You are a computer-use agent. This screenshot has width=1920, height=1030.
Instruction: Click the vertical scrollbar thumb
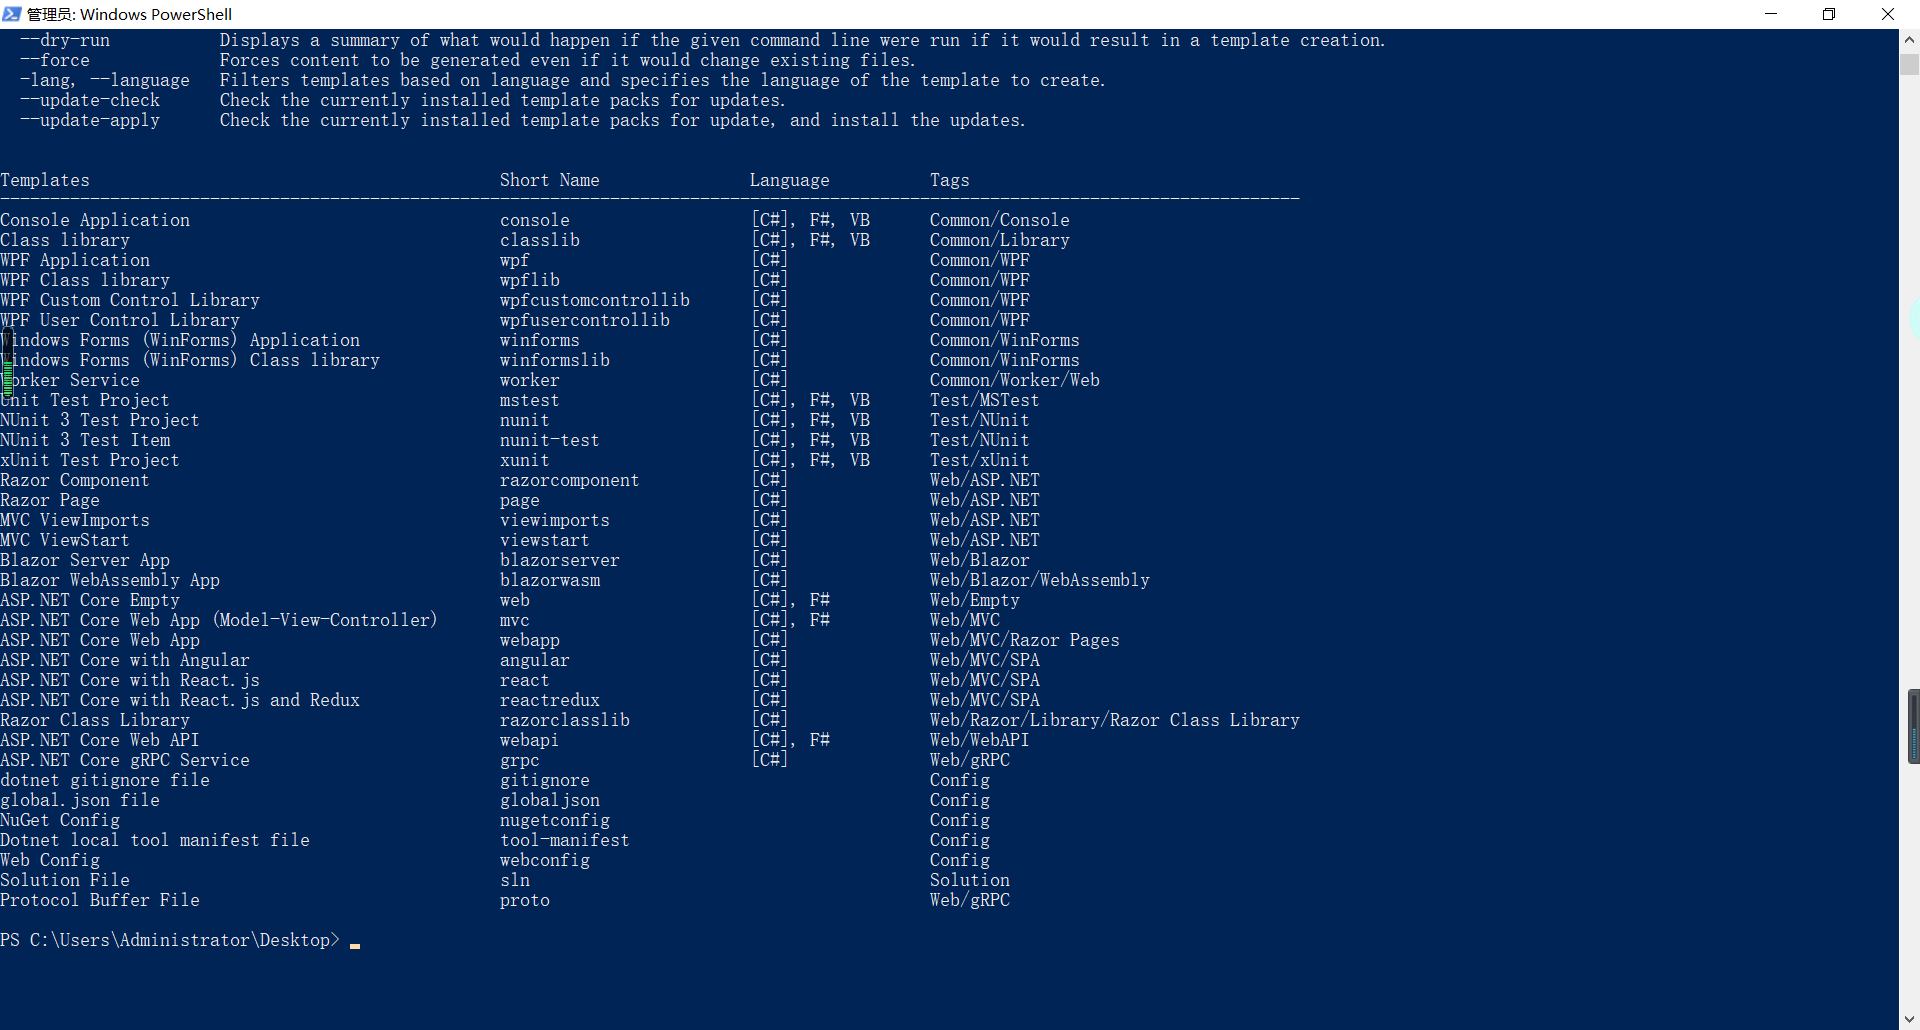[x=1909, y=65]
